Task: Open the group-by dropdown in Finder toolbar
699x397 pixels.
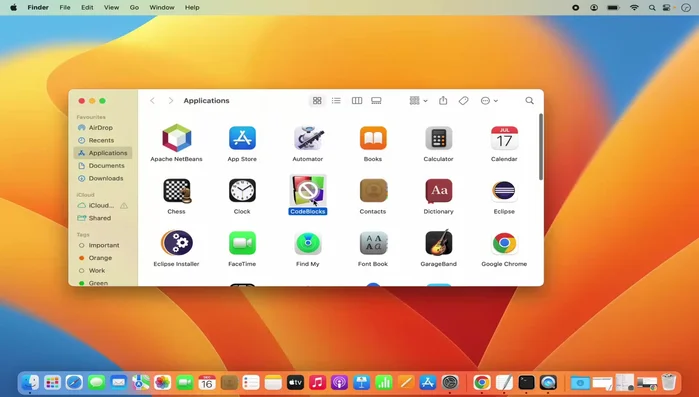Action: pos(418,101)
